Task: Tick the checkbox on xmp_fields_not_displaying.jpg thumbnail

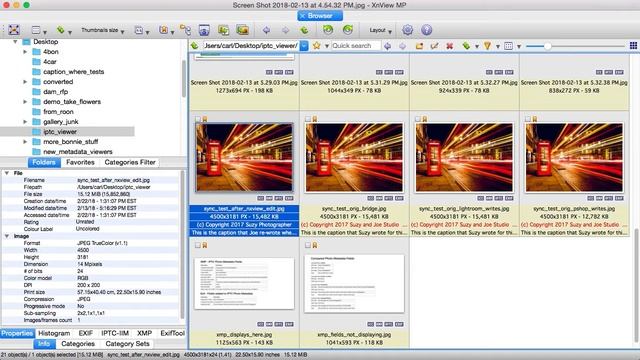Action: tap(308, 245)
